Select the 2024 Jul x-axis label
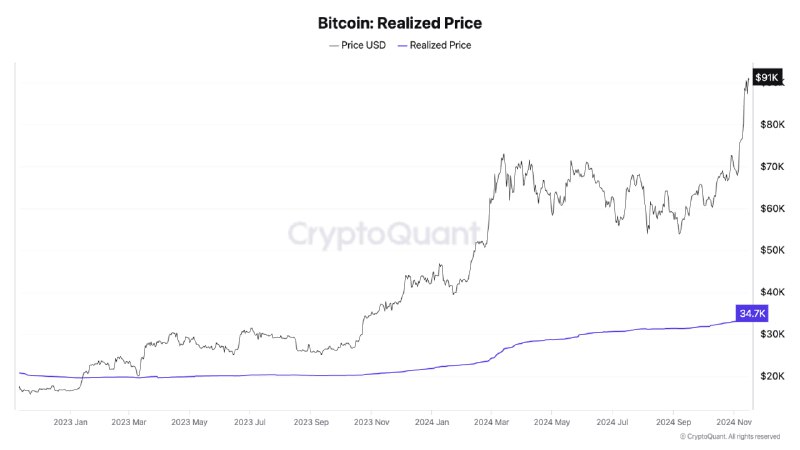 [612, 422]
